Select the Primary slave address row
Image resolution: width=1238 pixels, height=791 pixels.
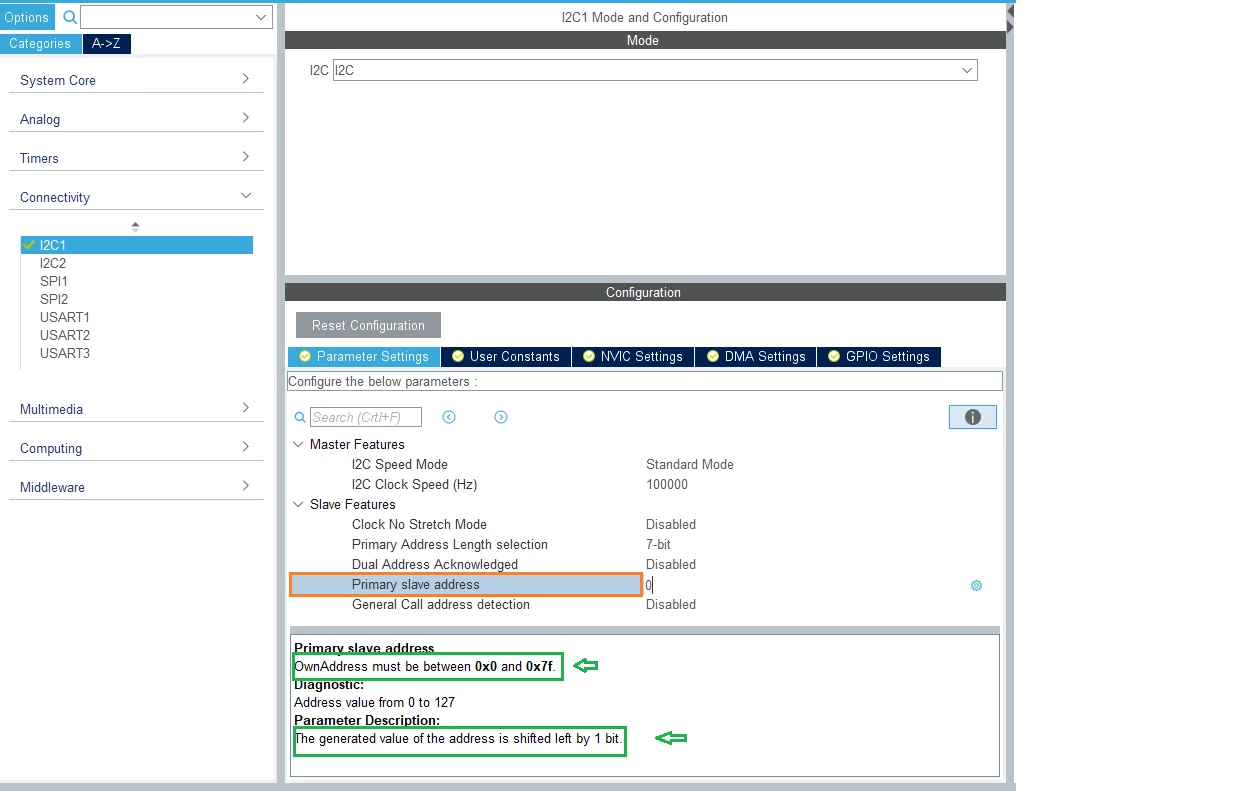(x=466, y=585)
